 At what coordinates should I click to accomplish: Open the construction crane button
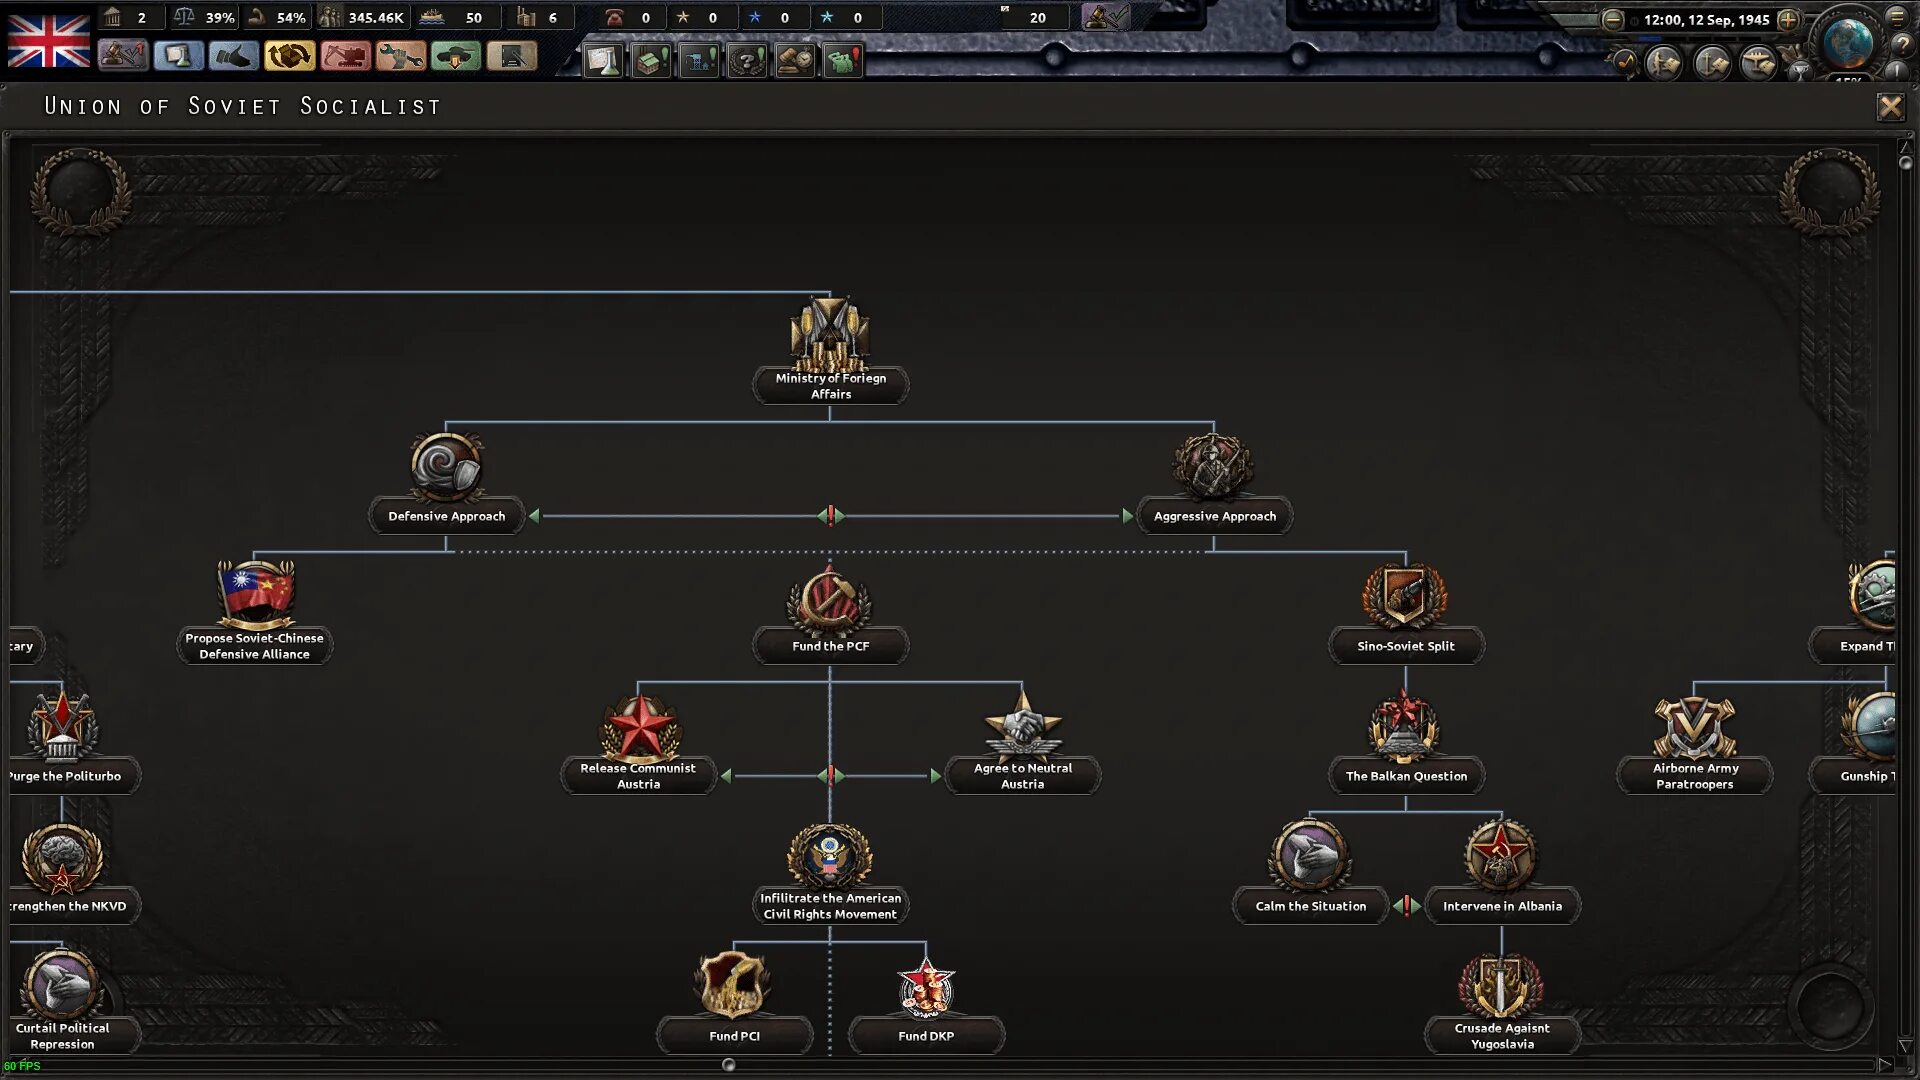click(345, 56)
